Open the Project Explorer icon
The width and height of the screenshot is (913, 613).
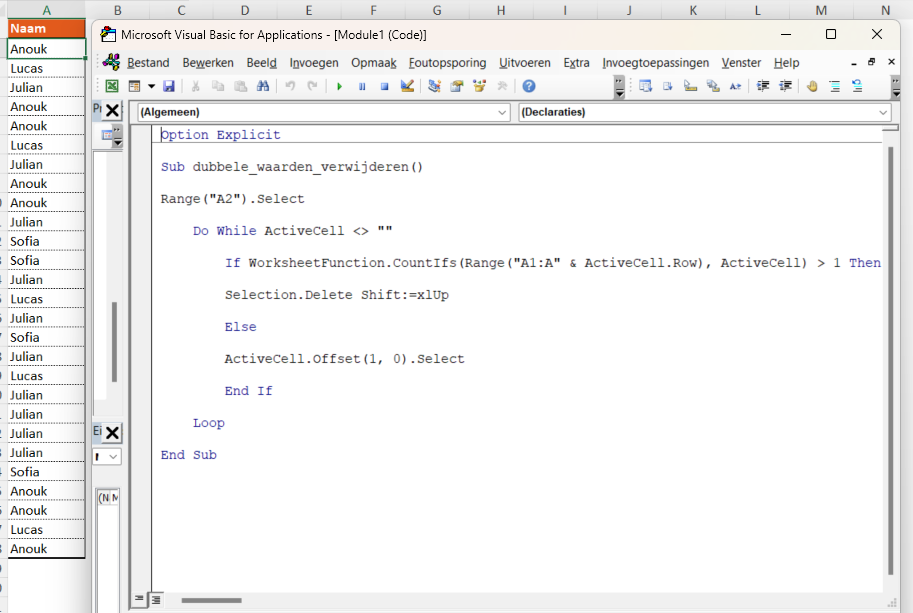(x=434, y=86)
